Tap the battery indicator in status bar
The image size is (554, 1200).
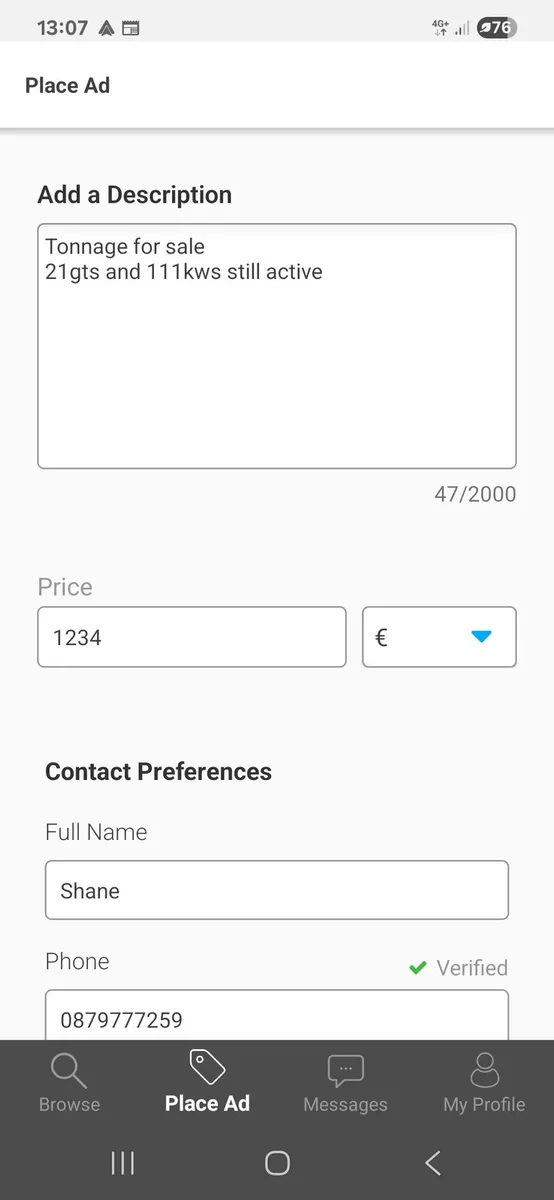[x=496, y=28]
